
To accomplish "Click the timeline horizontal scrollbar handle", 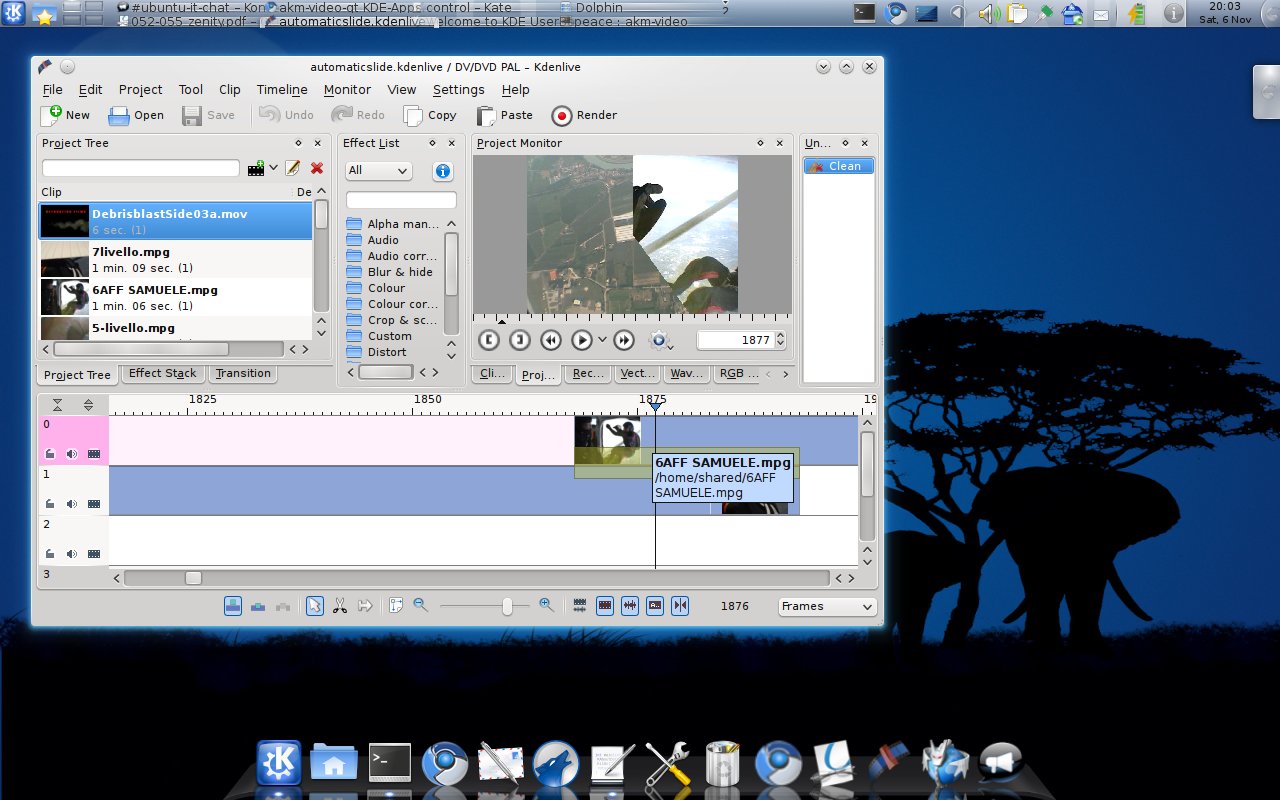I will 193,578.
